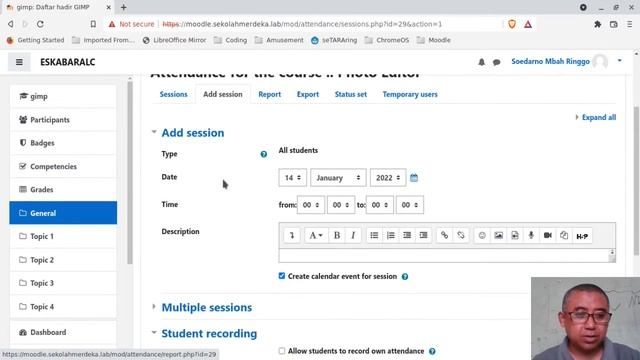Open the day dropdown showing 14
Screen dimensions: 640x360
click(292, 178)
